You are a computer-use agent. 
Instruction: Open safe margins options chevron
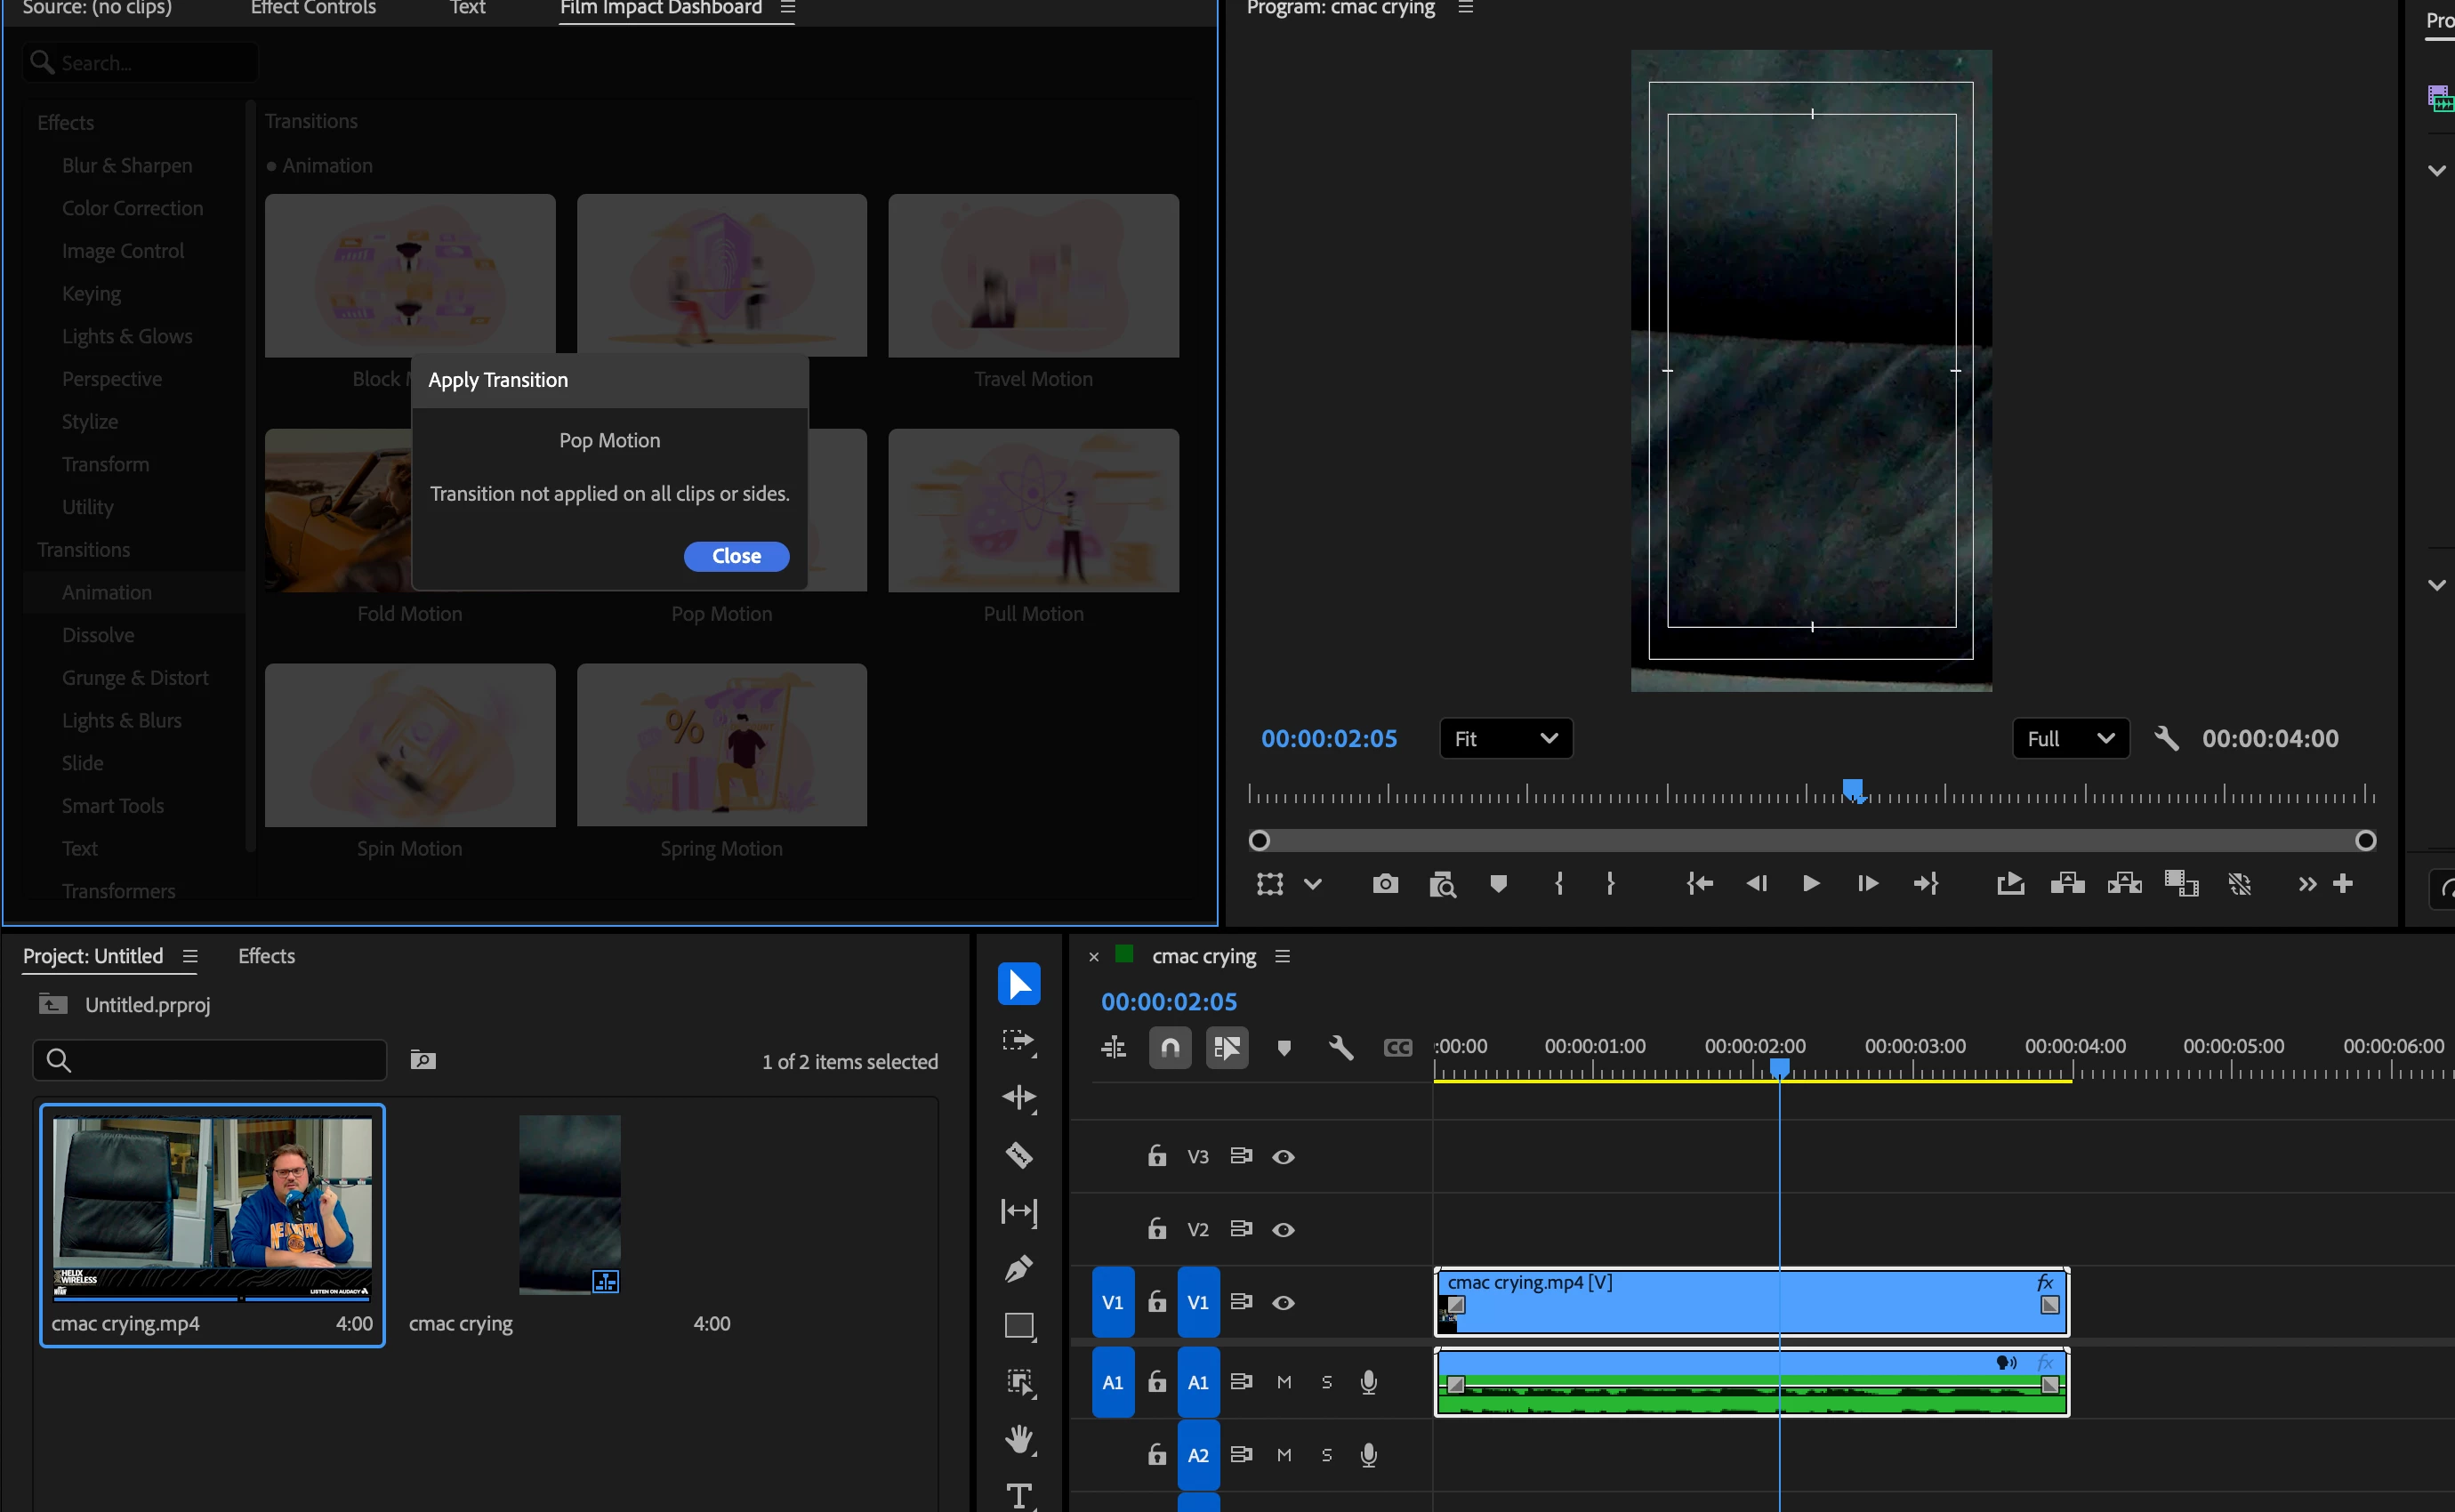tap(1313, 884)
